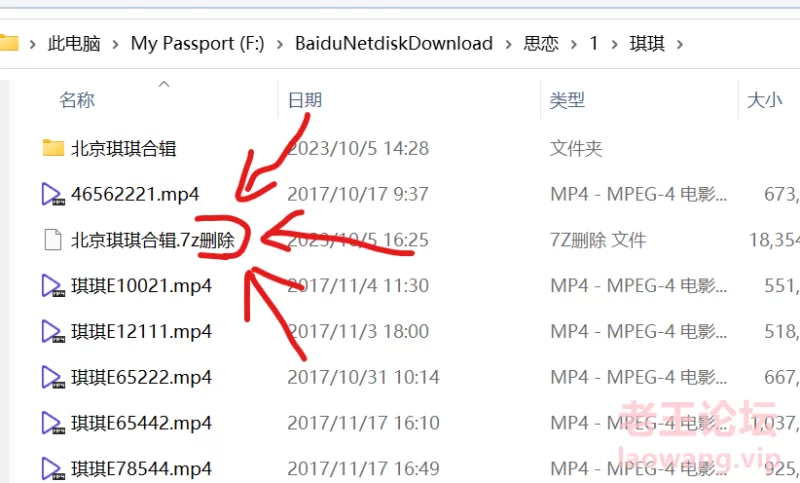Select the 46562221.mp4 video file icon
The width and height of the screenshot is (800, 483).
[53, 194]
